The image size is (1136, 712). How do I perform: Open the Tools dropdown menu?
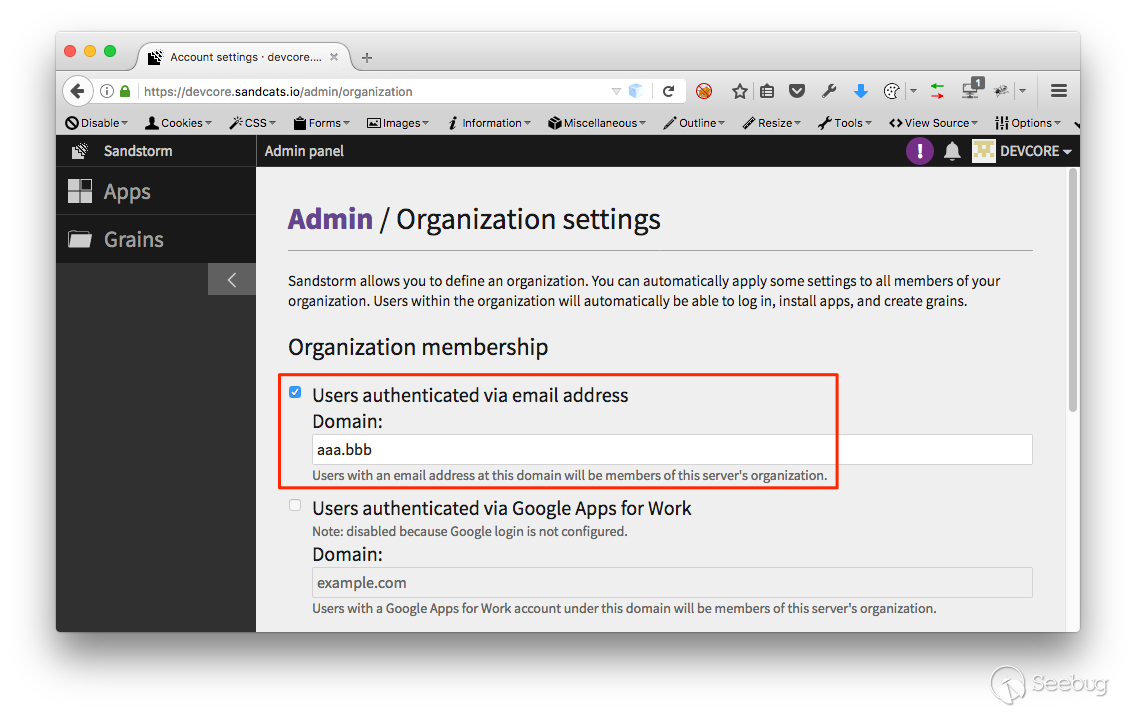click(x=845, y=123)
